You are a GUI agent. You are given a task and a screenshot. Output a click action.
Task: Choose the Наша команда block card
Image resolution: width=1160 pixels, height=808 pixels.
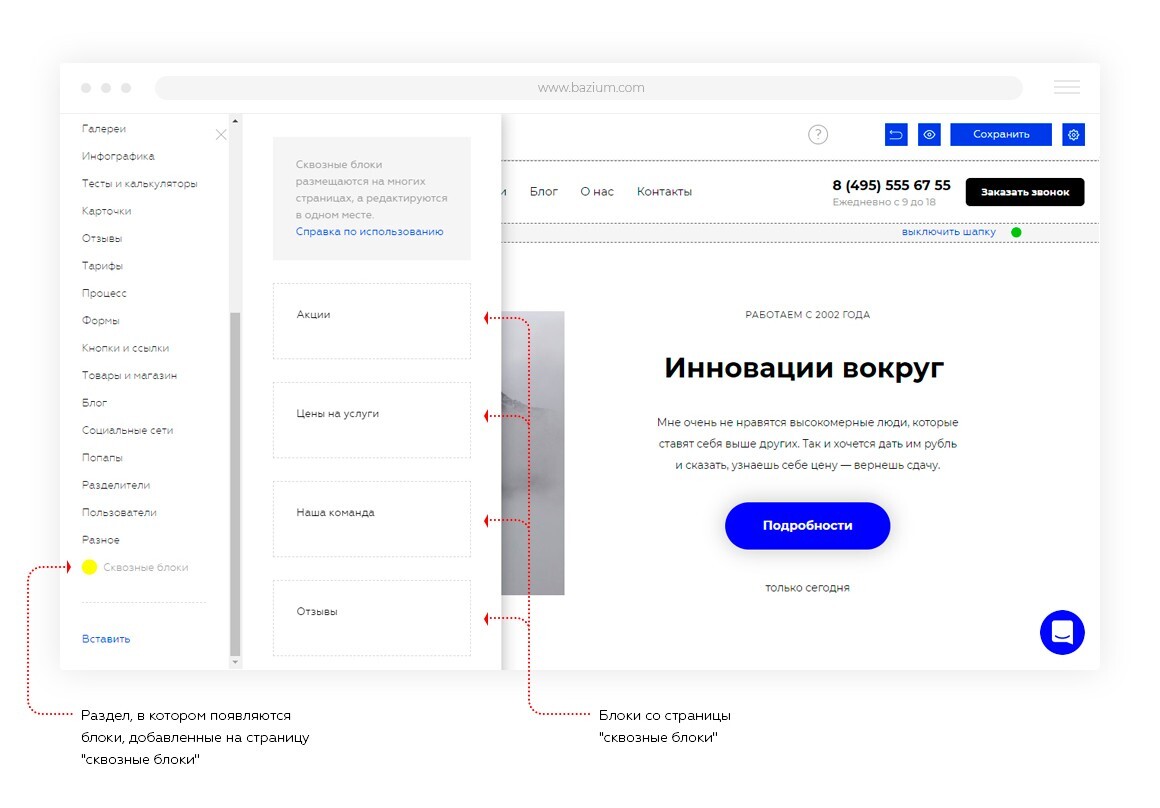371,519
